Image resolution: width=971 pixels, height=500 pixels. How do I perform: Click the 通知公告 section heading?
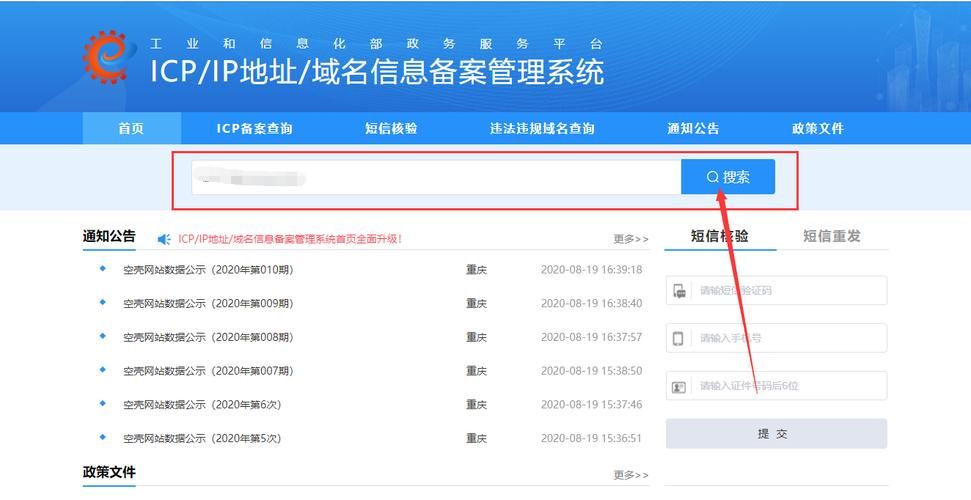pyautogui.click(x=109, y=236)
